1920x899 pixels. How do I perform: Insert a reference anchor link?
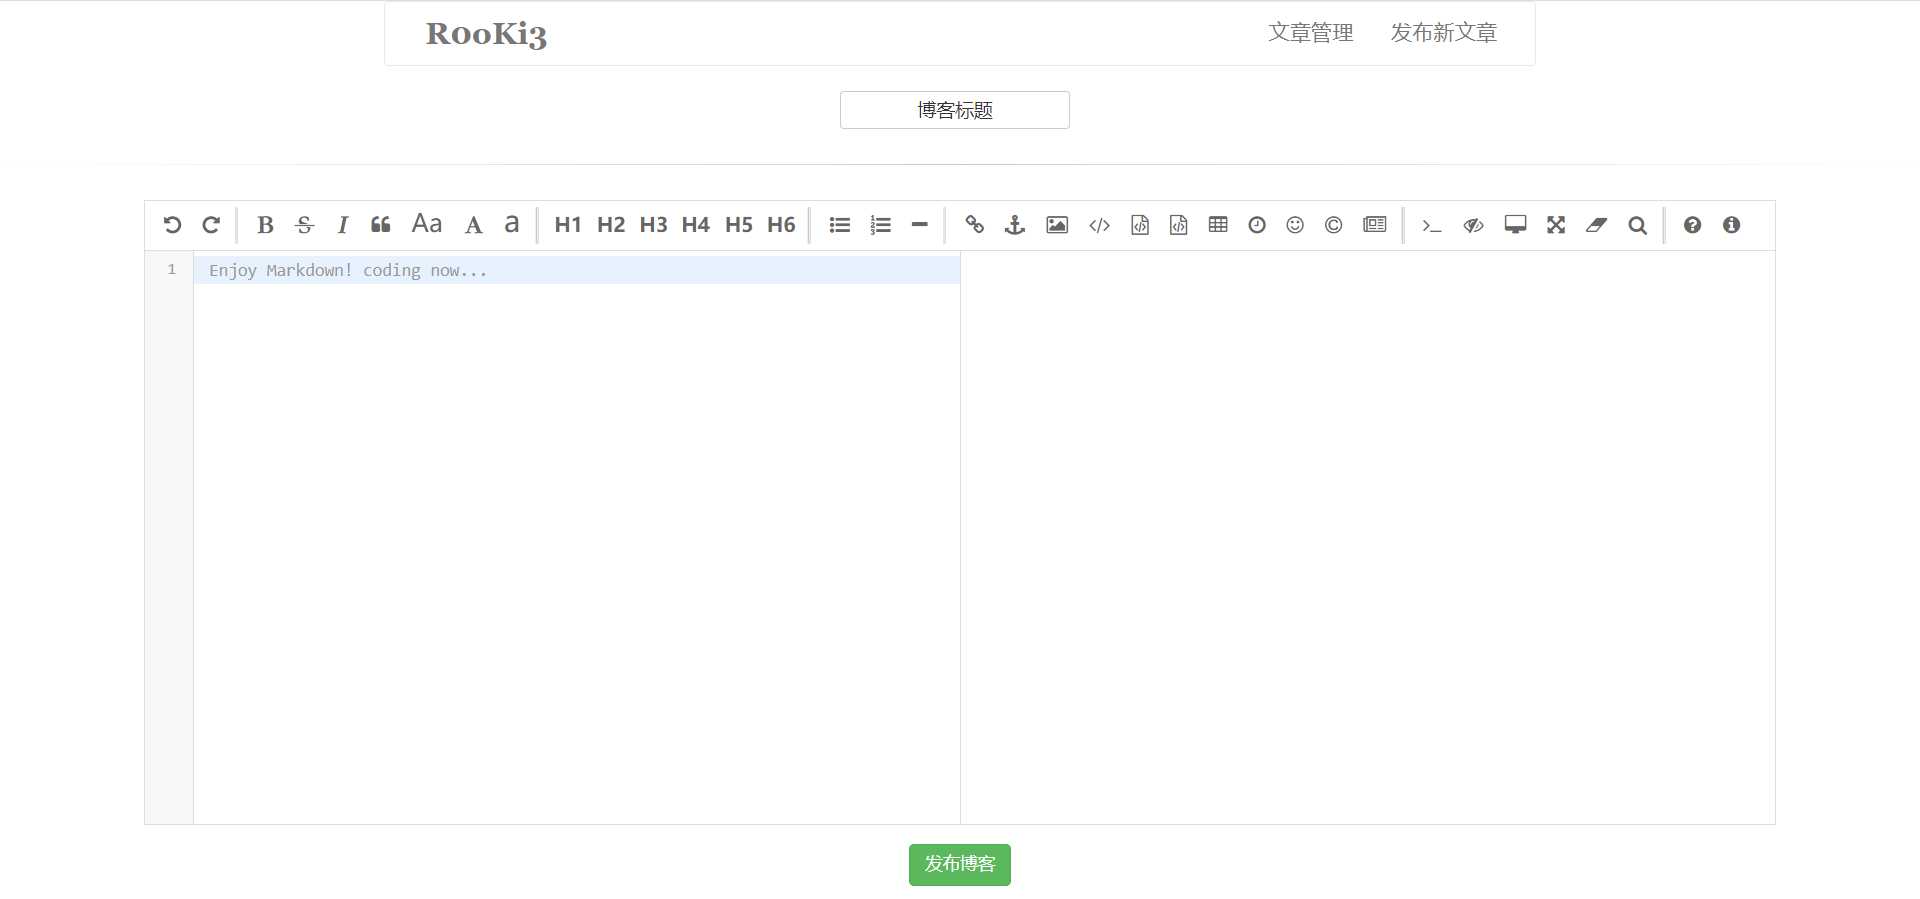pos(1015,225)
